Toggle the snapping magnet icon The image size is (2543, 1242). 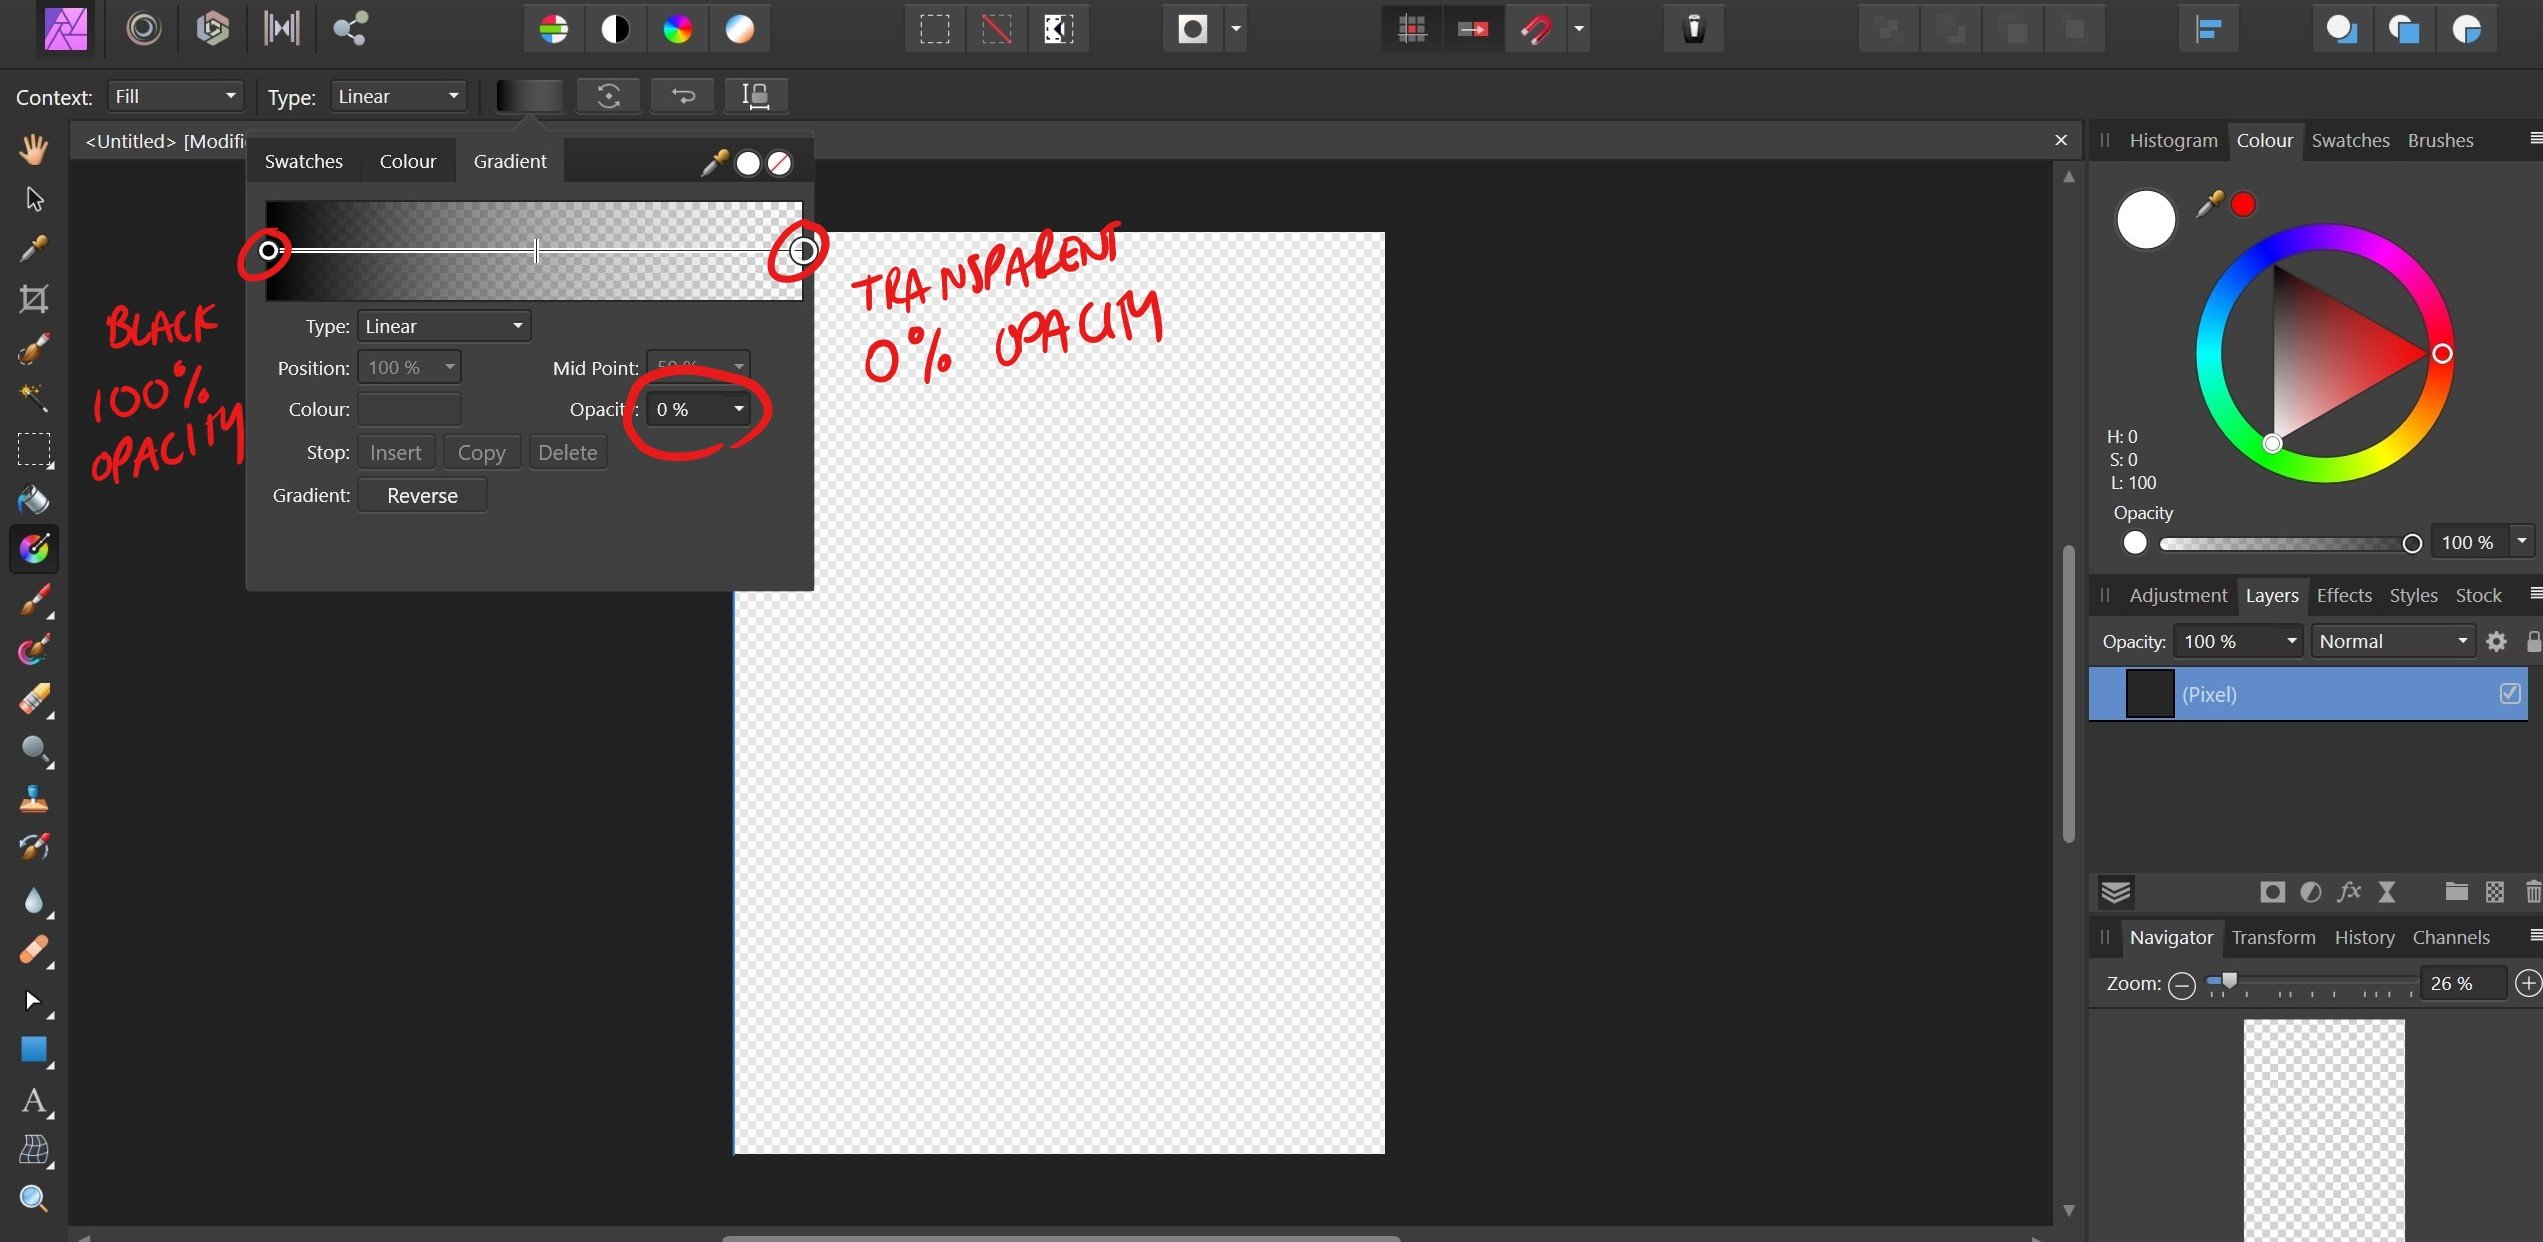click(1536, 29)
